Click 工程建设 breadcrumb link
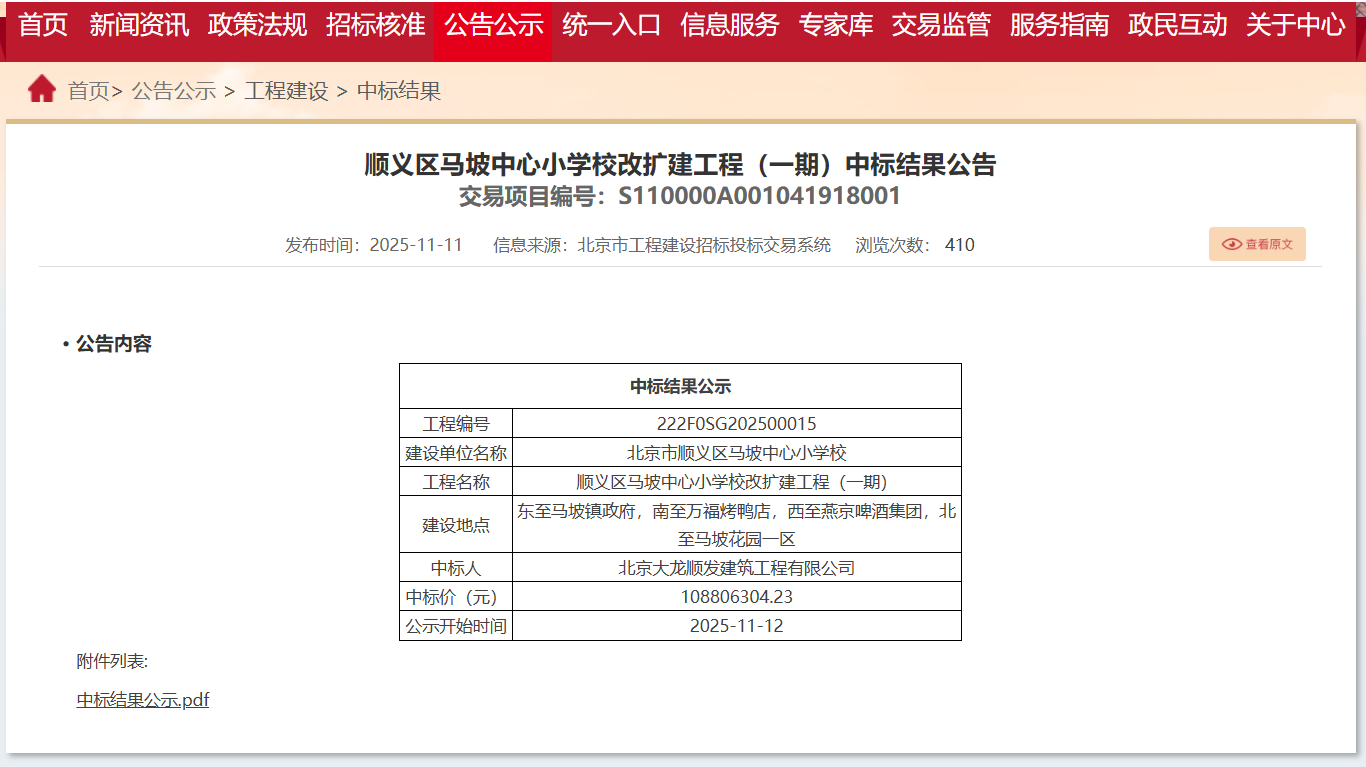 coord(286,91)
